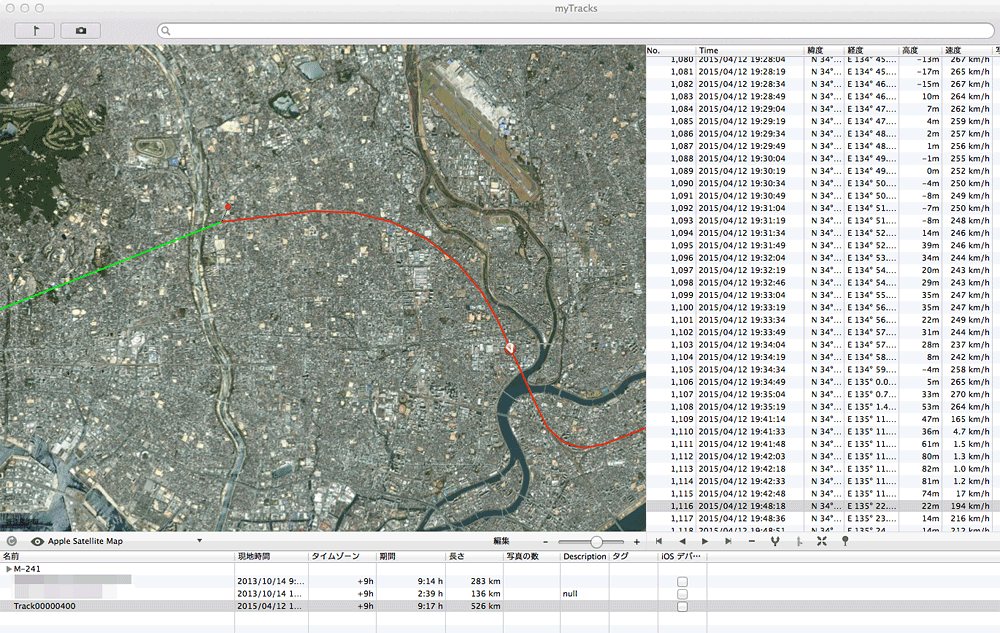The image size is (1000, 633).
Task: Click the 高度 altitude column header
Action: [x=920, y=50]
